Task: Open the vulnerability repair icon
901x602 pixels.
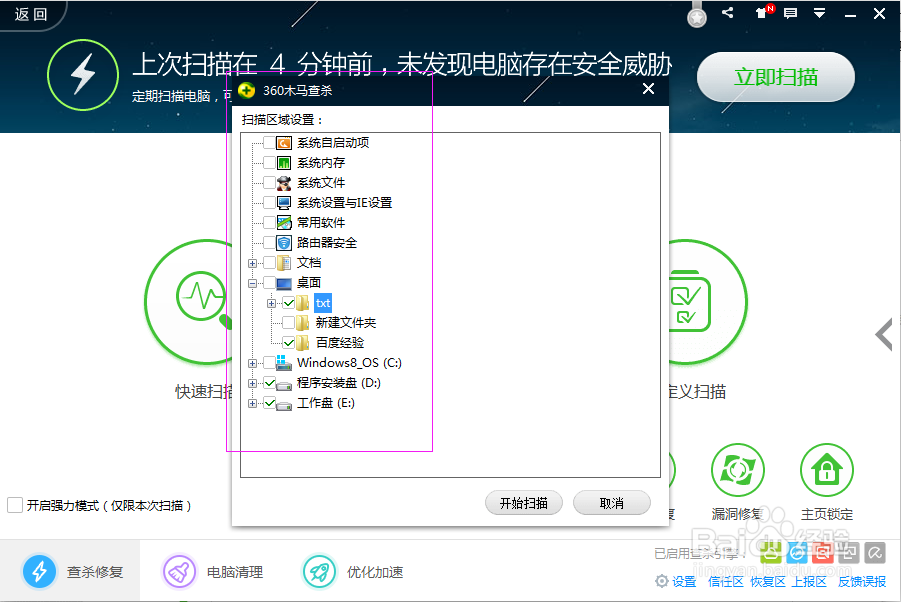Action: click(x=738, y=470)
